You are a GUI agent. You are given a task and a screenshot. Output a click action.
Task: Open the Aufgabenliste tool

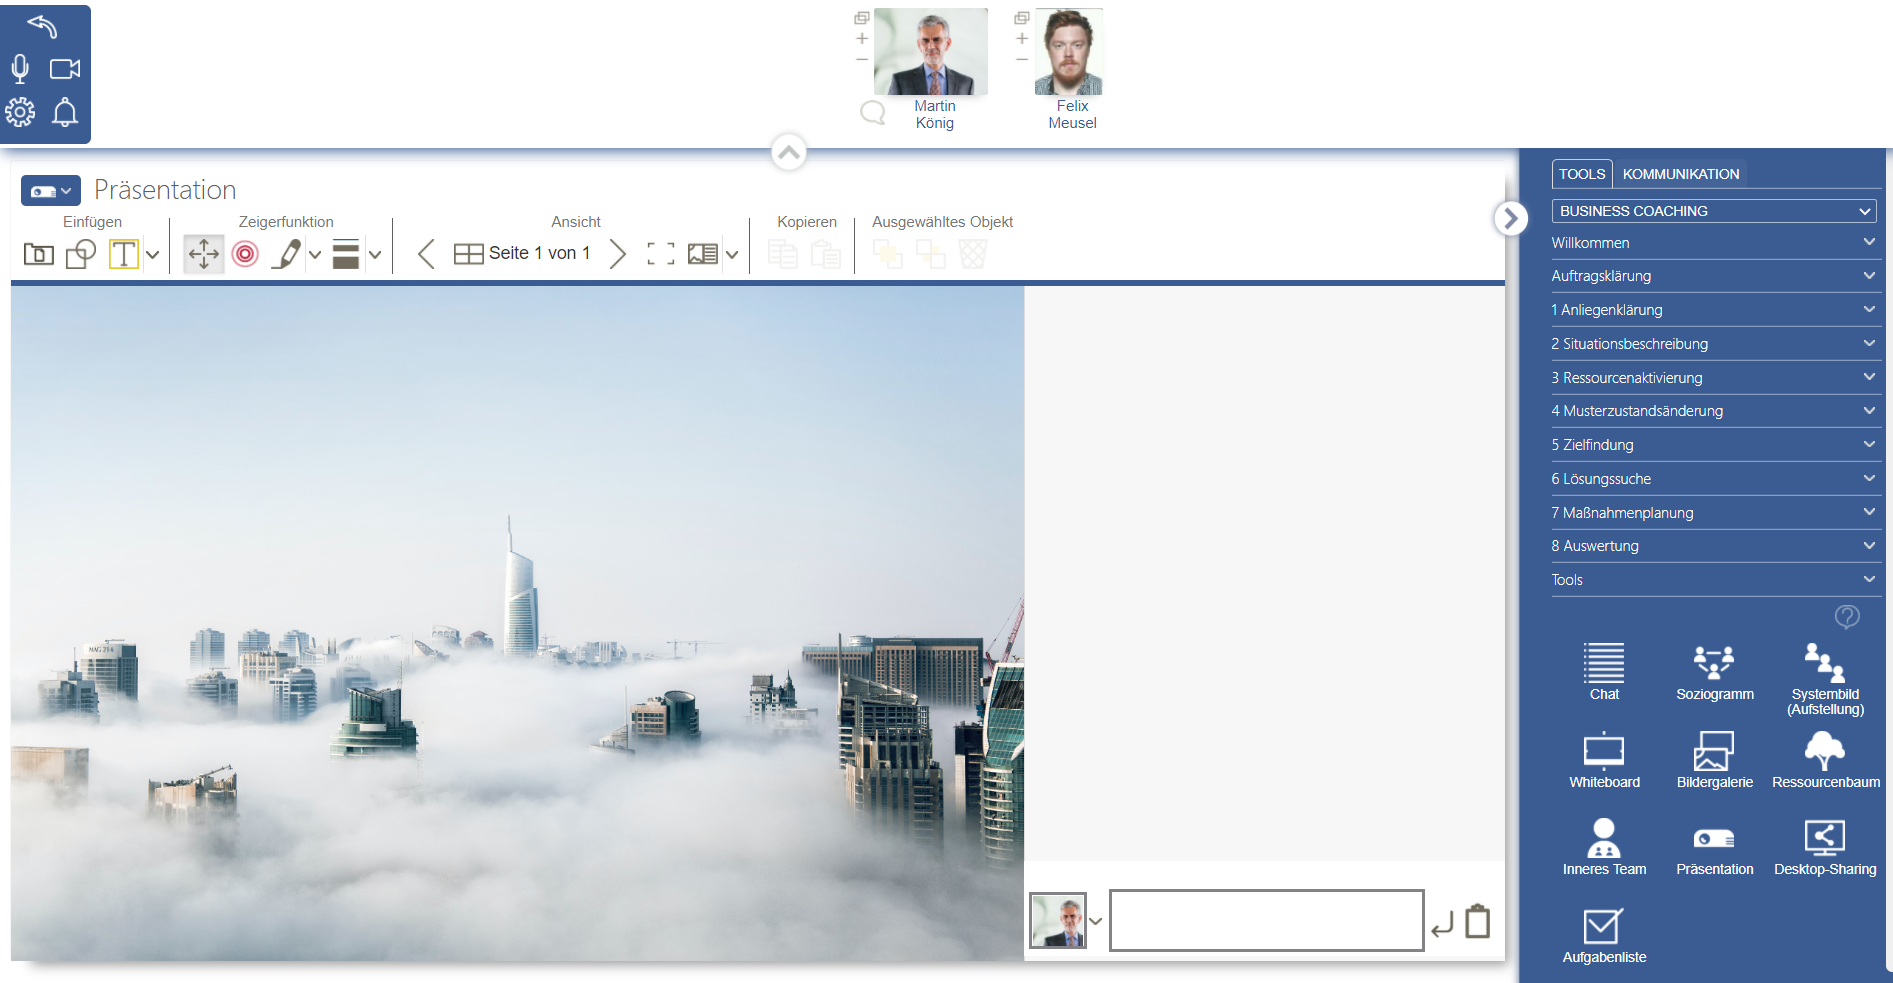pos(1604,935)
